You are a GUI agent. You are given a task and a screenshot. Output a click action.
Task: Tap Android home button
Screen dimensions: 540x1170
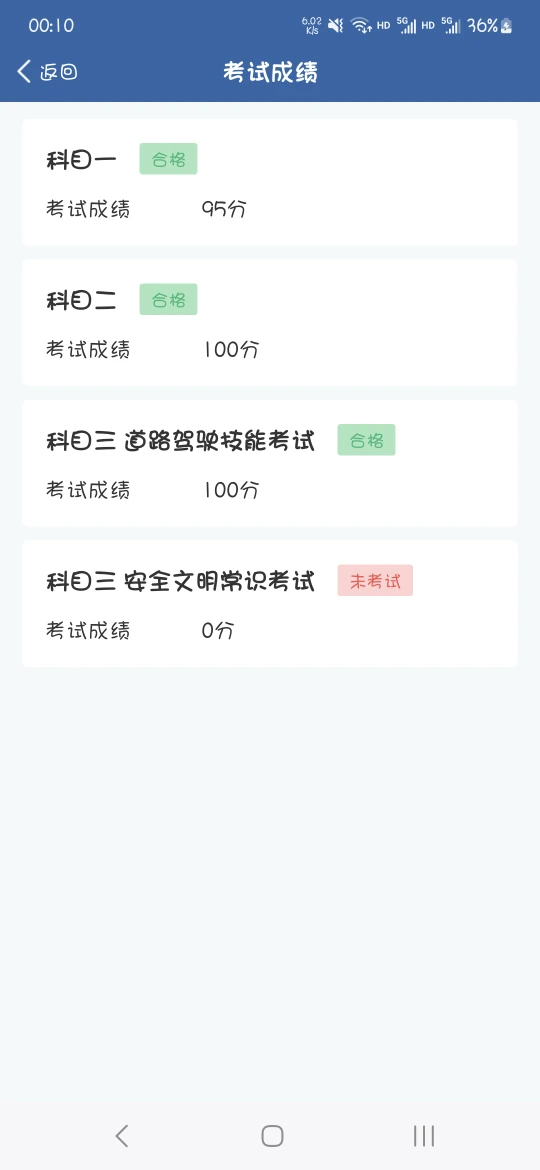(x=272, y=1136)
